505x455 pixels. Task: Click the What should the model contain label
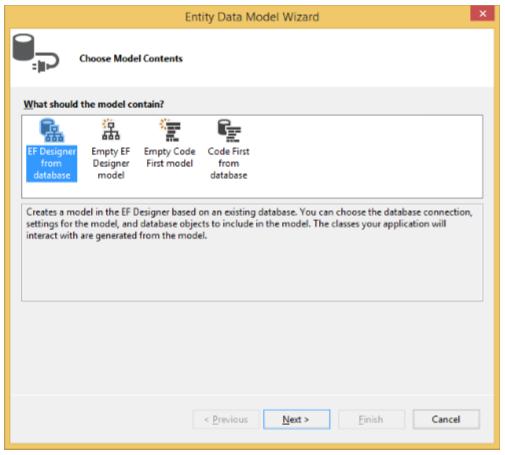[x=94, y=104]
